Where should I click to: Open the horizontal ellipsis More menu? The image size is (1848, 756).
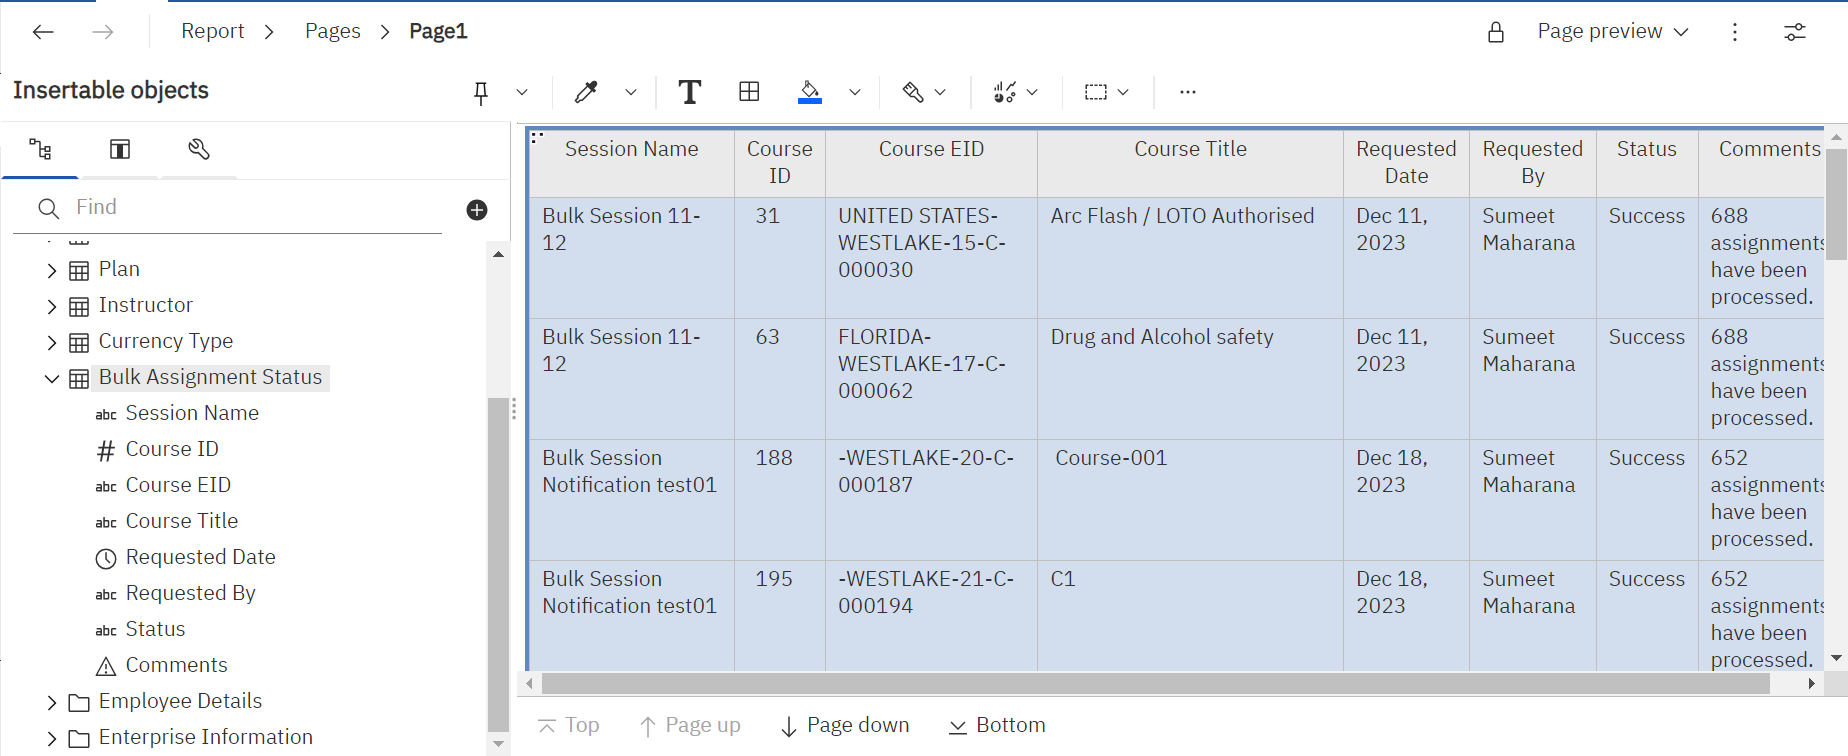click(x=1187, y=92)
